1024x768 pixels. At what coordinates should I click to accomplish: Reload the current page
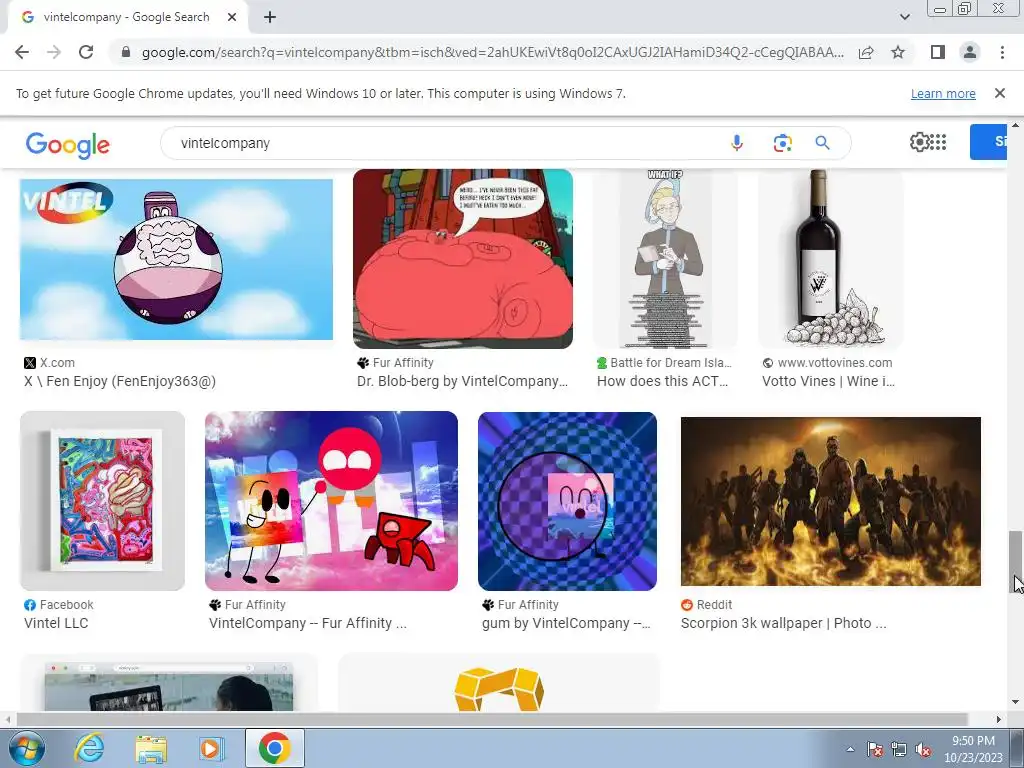pos(86,52)
